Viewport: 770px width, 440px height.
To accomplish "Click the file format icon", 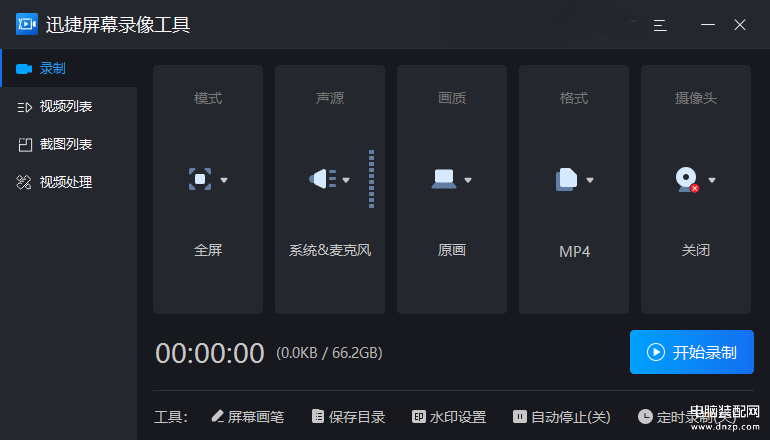I will click(x=566, y=179).
